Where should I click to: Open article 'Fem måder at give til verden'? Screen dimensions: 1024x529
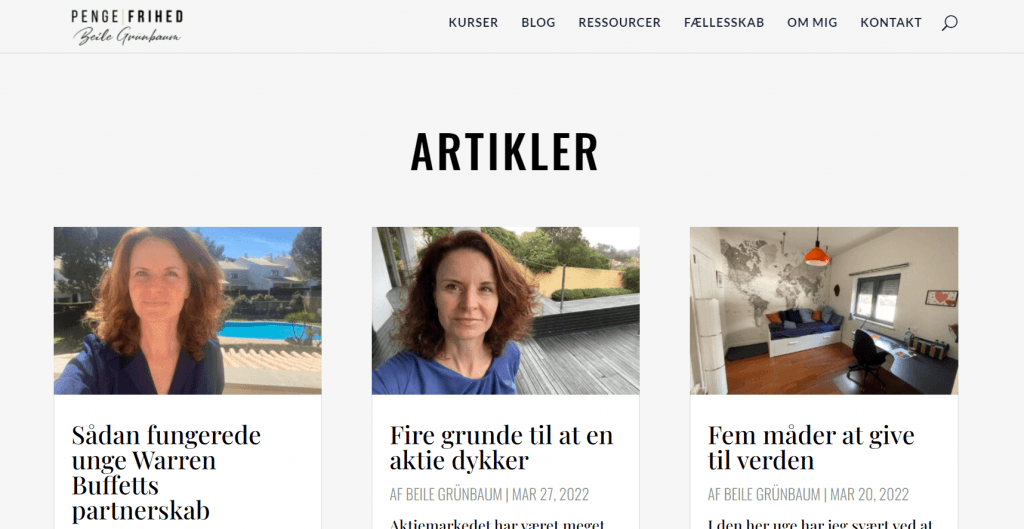(811, 447)
